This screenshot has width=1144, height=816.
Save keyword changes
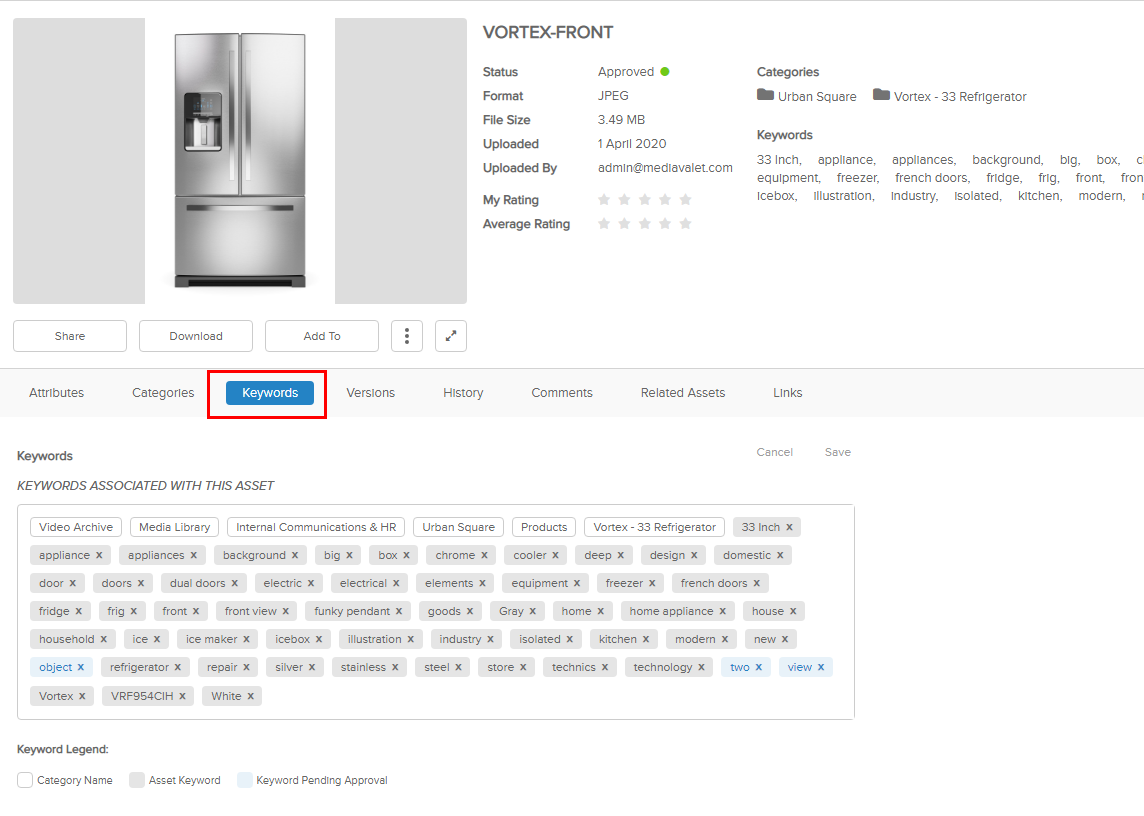[838, 452]
